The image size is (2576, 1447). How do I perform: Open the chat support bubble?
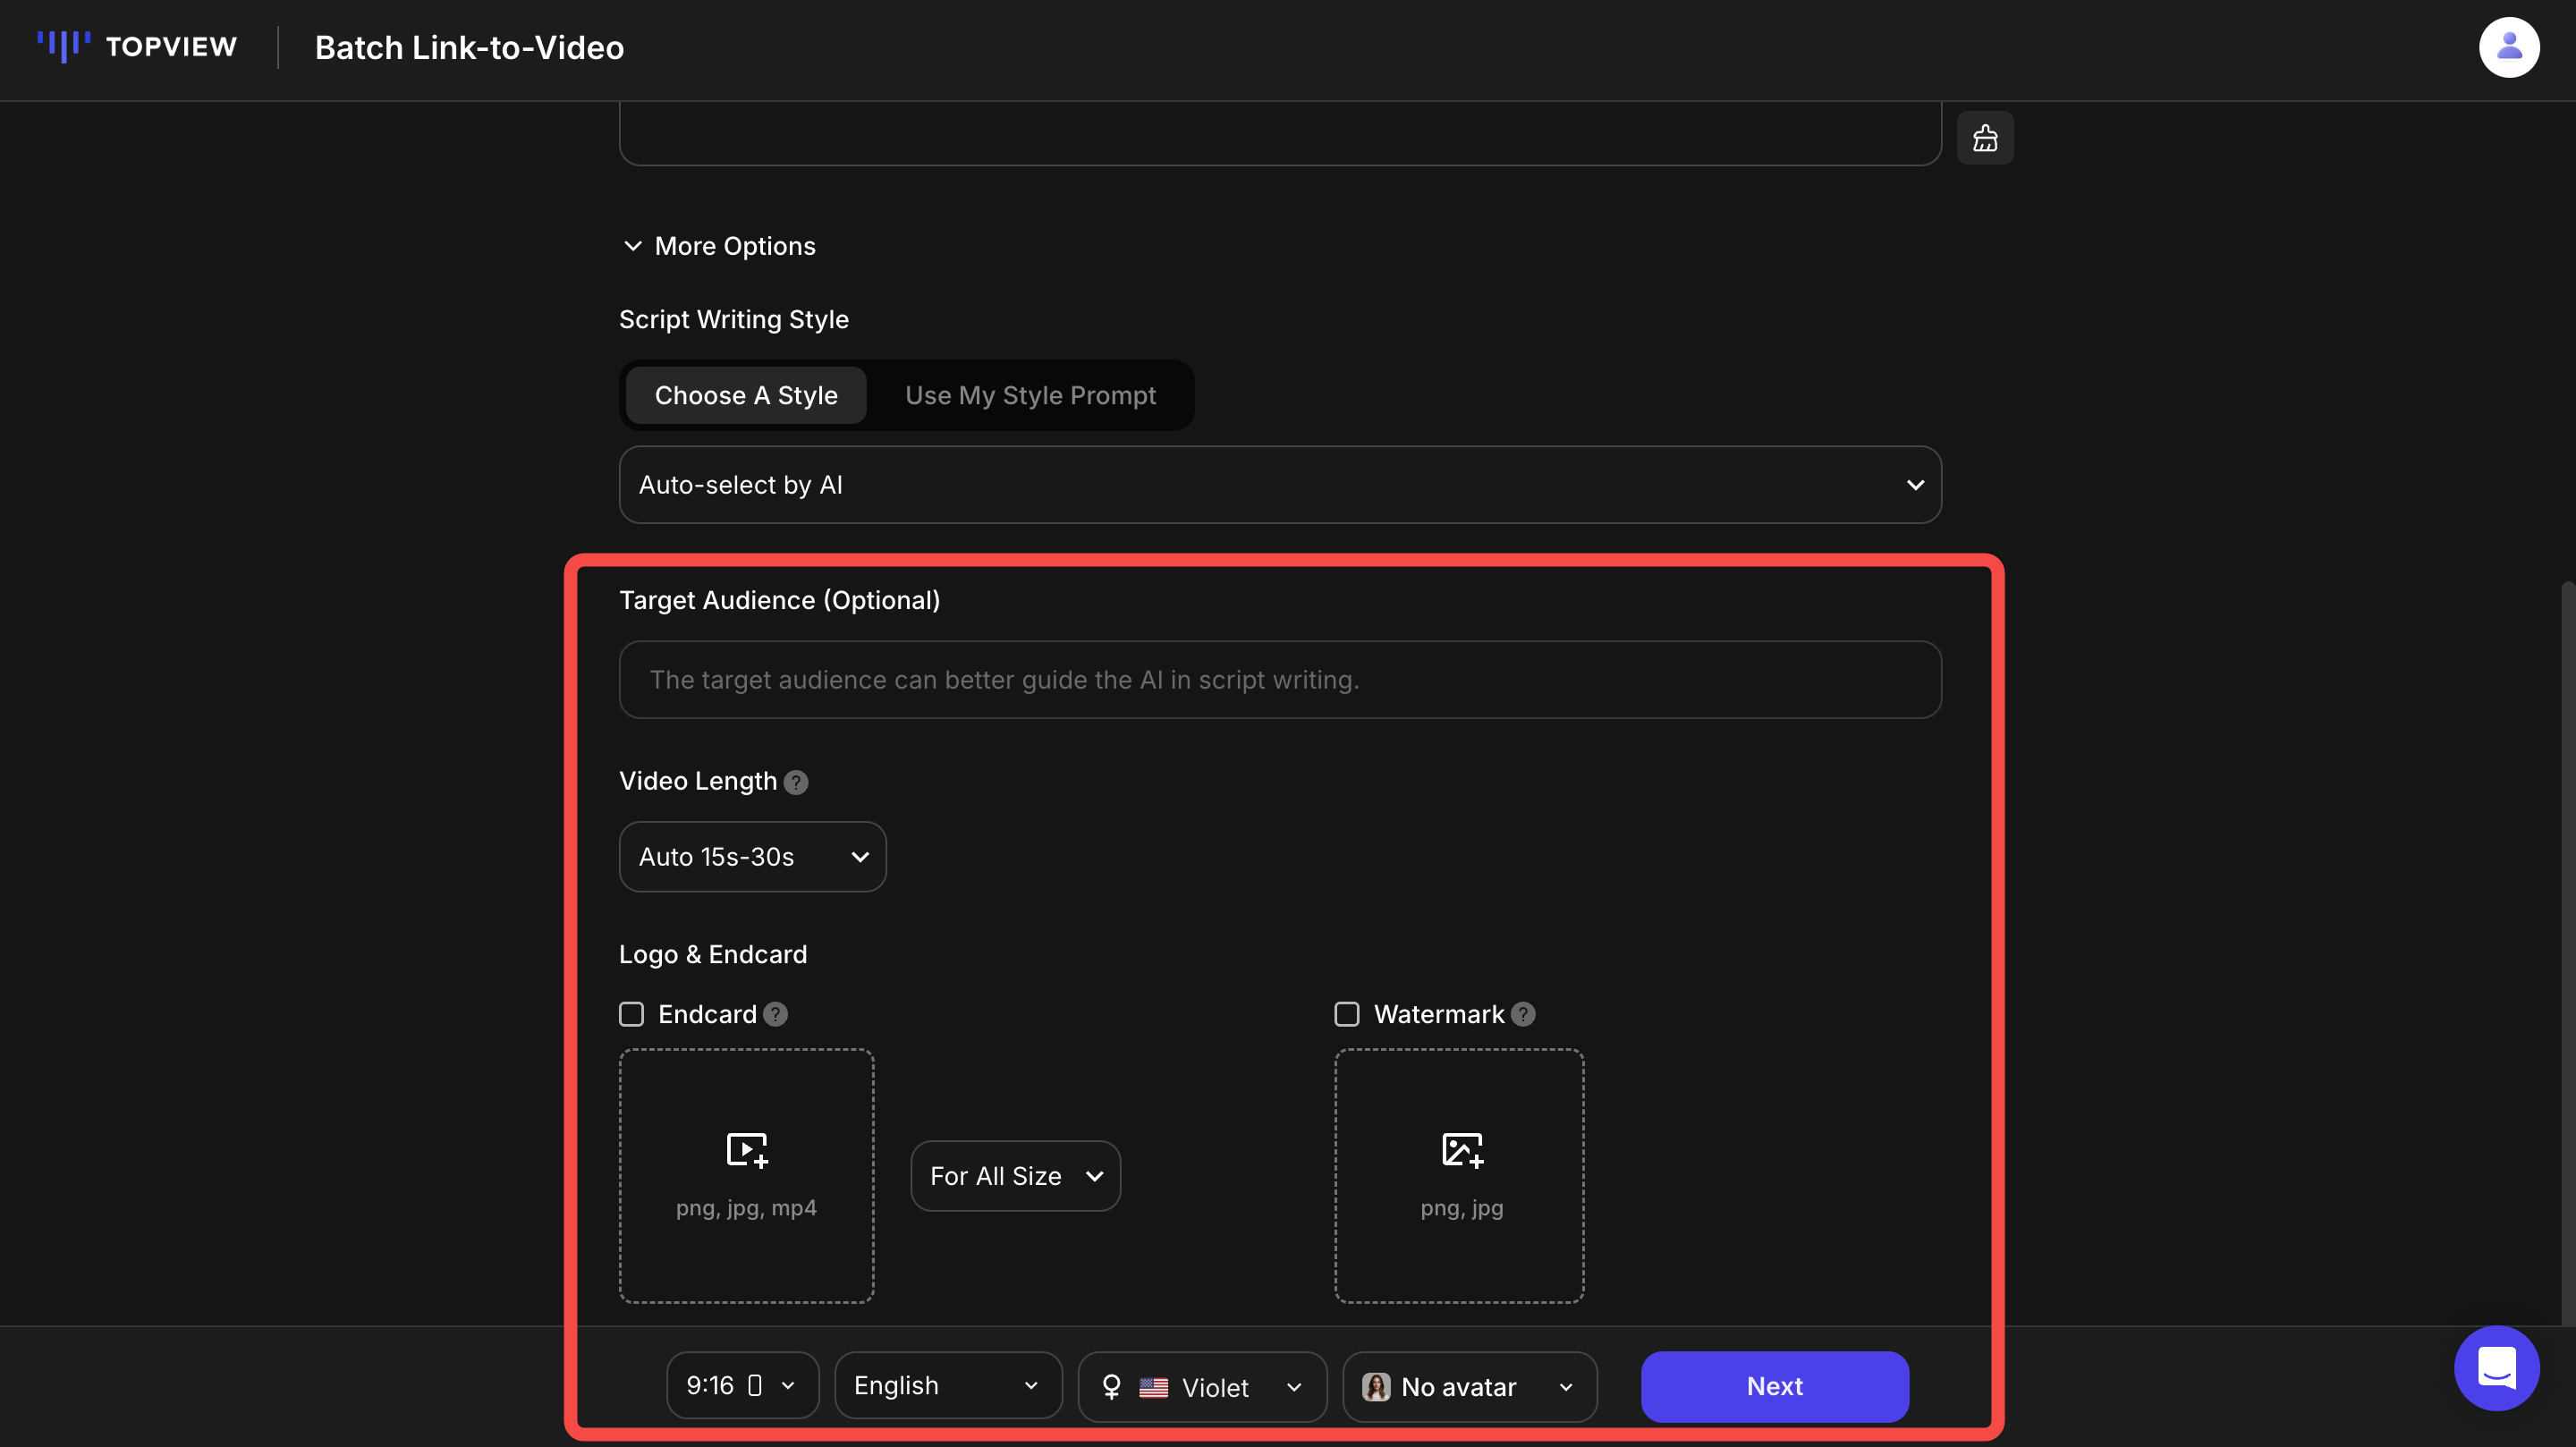(2496, 1368)
